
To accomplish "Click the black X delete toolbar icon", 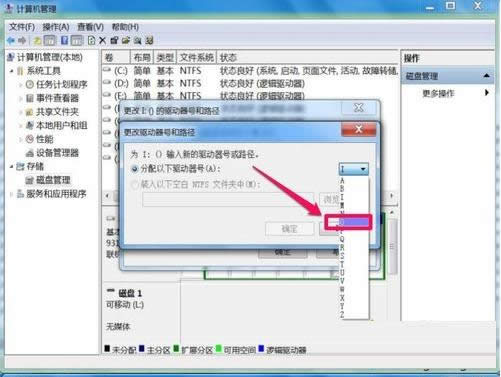I will [102, 41].
